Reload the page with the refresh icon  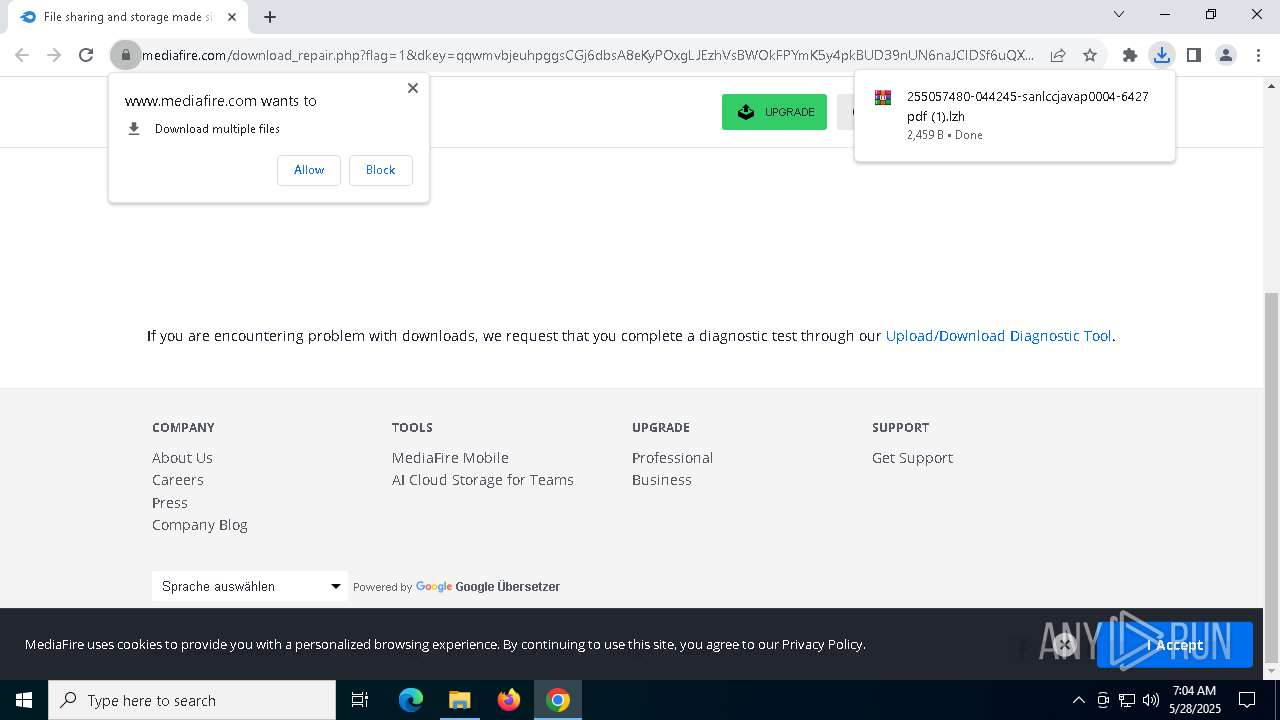coord(86,55)
